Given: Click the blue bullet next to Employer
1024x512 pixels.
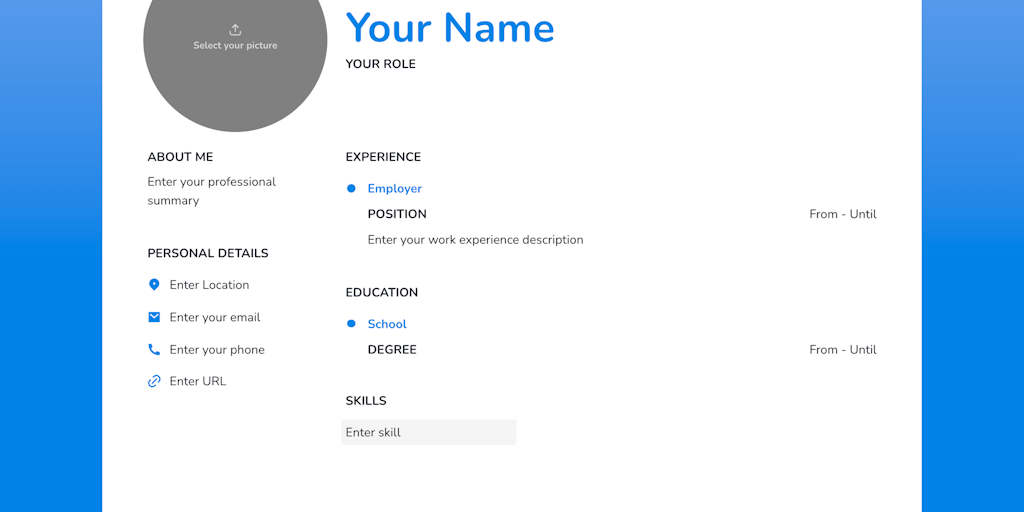Looking at the screenshot, I should pyautogui.click(x=351, y=188).
